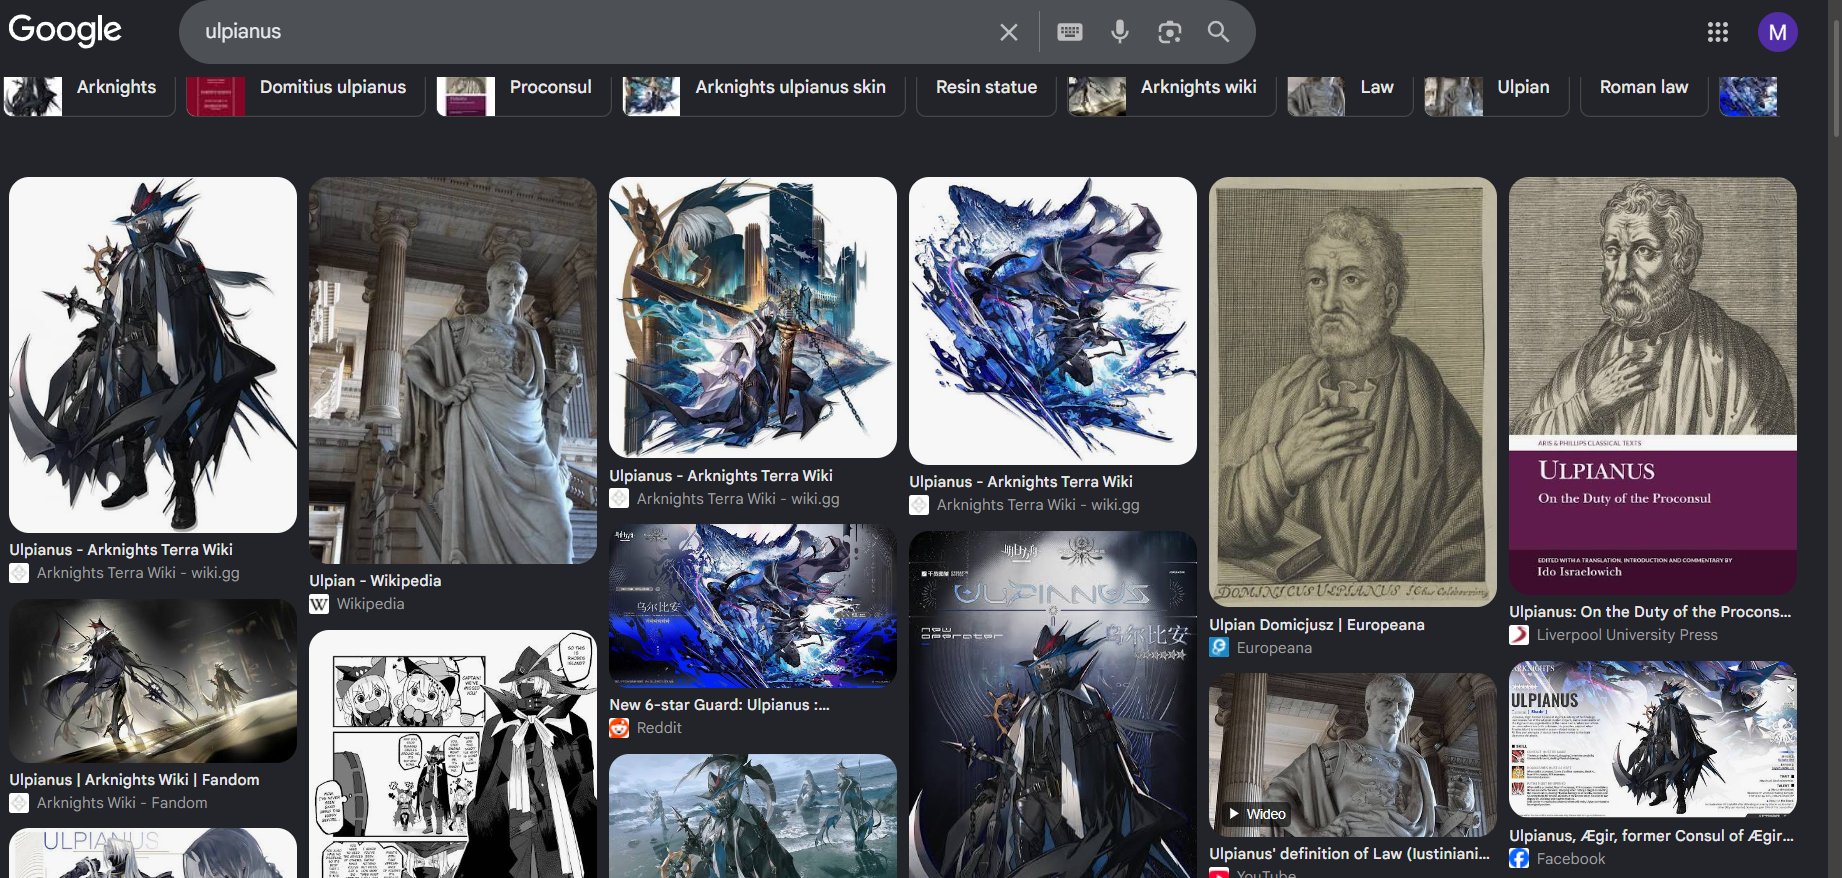Click the 'Arknights Wiki - Fandom' source text

point(122,803)
